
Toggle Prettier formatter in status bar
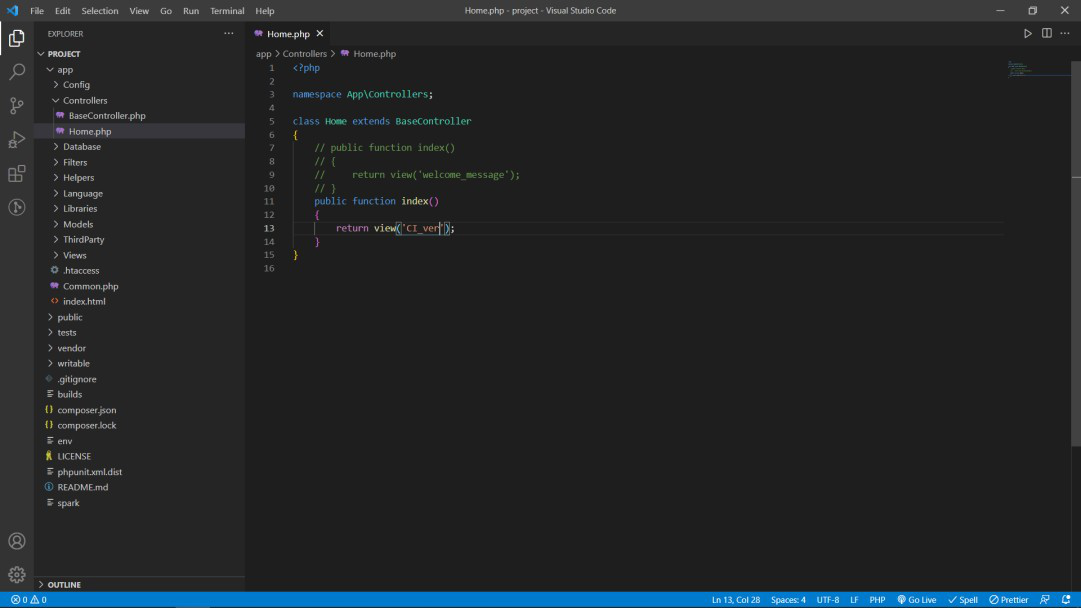pyautogui.click(x=1008, y=600)
